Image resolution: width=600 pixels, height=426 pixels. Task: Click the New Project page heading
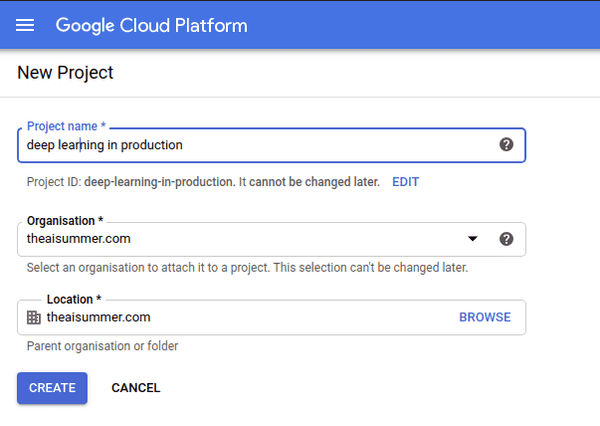(x=66, y=73)
